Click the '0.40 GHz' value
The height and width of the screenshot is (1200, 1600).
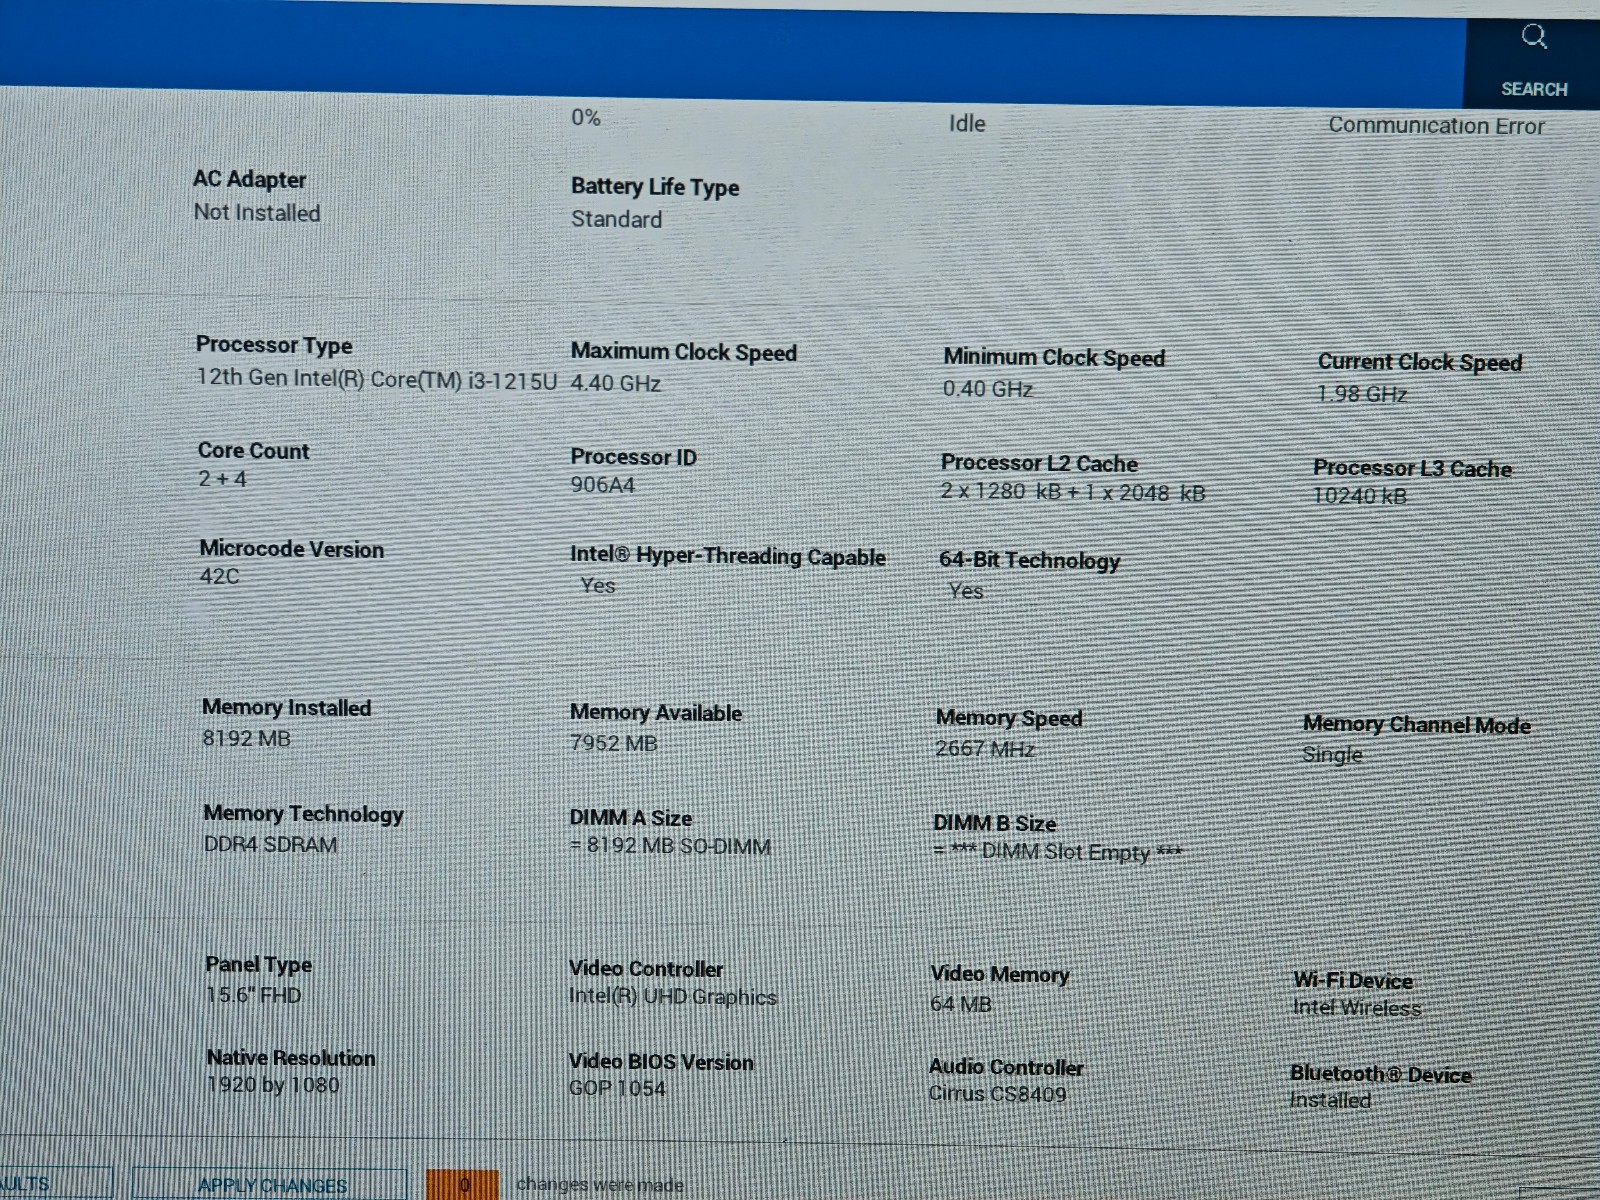(988, 389)
